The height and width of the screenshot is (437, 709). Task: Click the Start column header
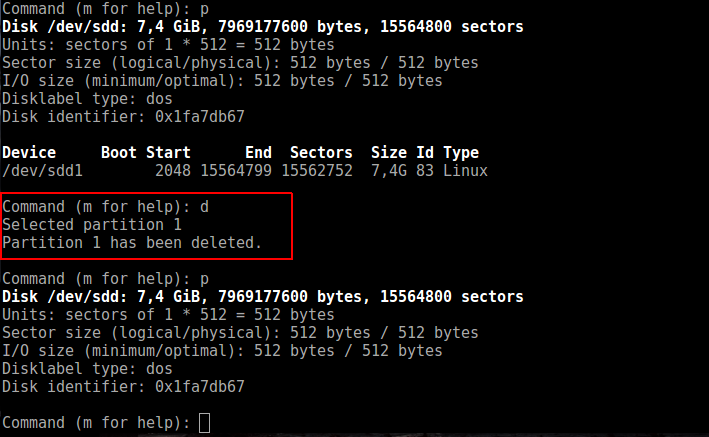(168, 153)
